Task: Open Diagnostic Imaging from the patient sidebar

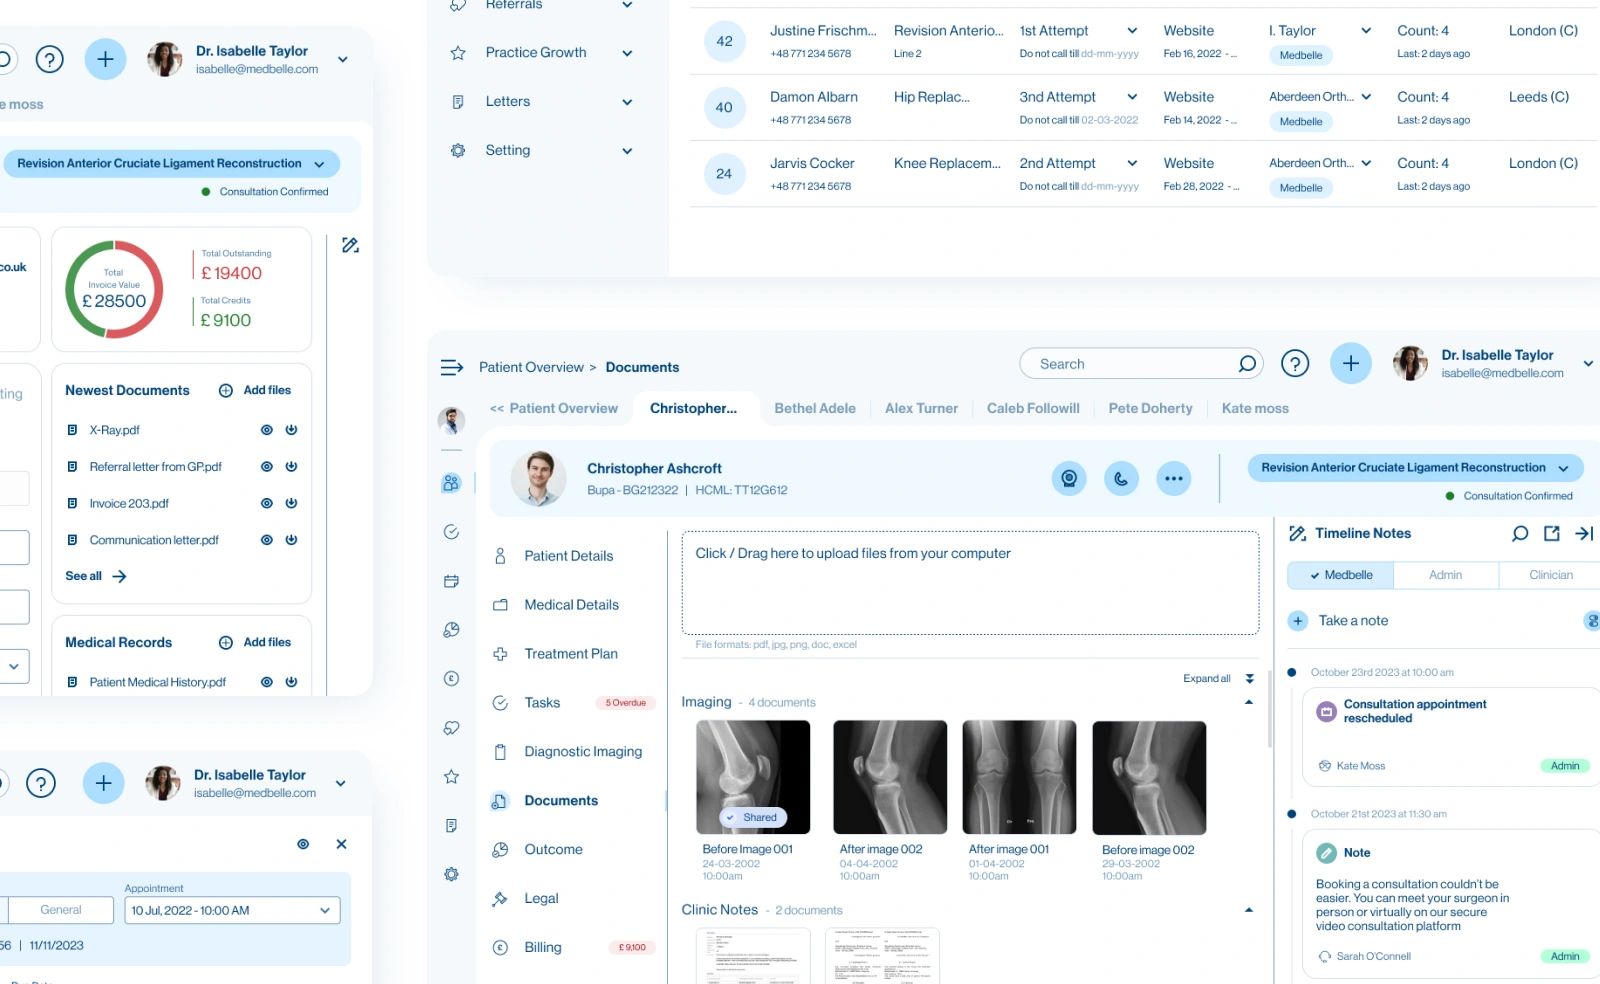Action: (x=583, y=751)
